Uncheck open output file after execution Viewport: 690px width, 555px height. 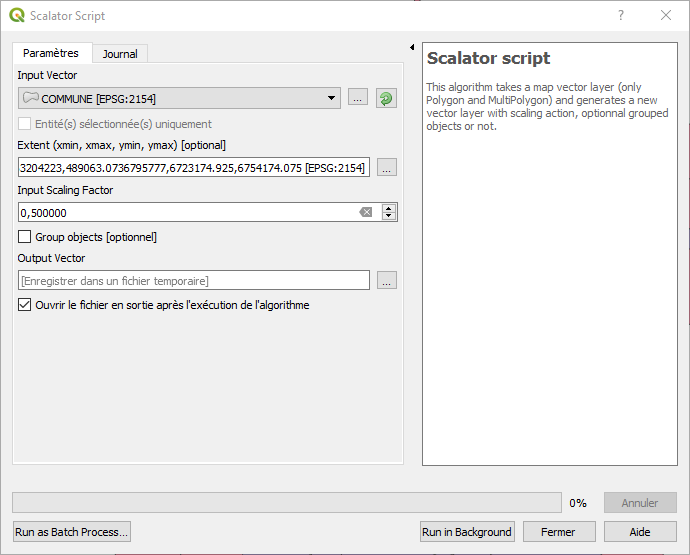point(25,305)
